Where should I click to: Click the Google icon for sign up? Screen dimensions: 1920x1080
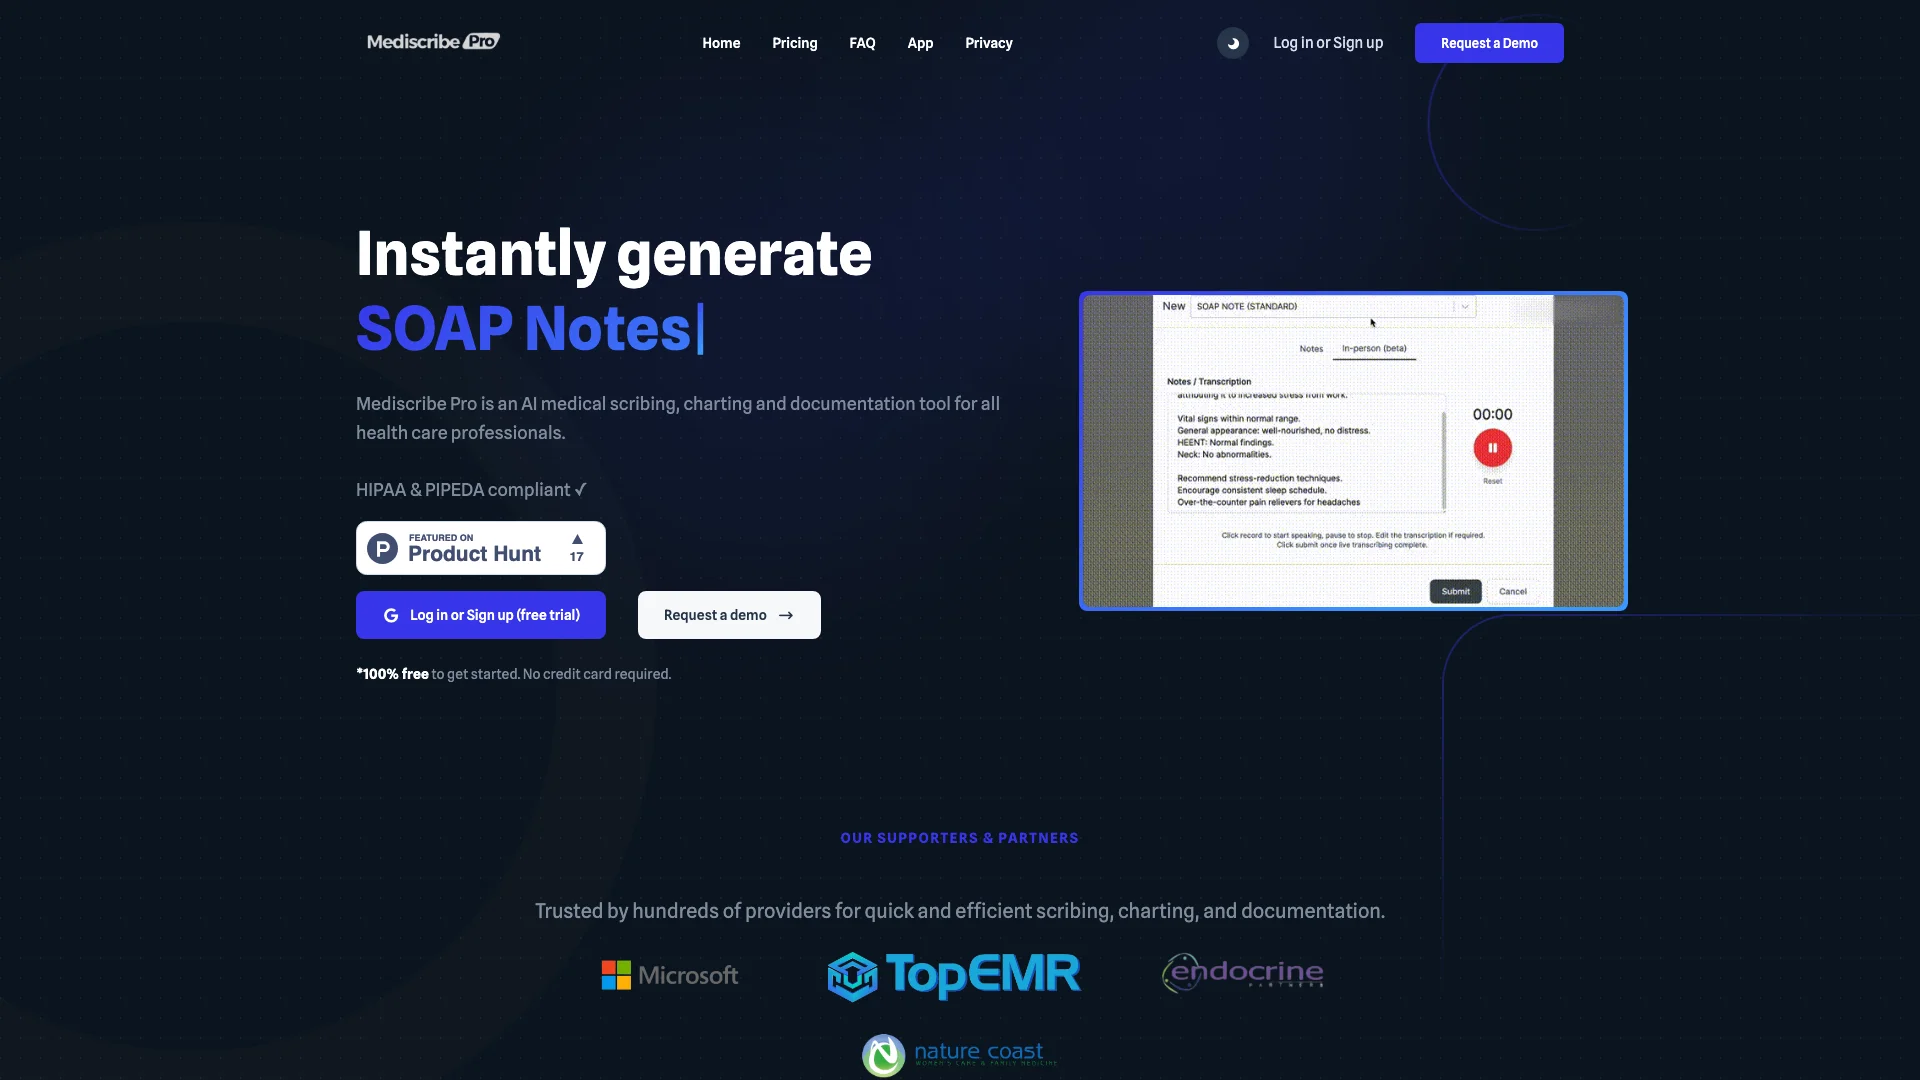point(390,615)
